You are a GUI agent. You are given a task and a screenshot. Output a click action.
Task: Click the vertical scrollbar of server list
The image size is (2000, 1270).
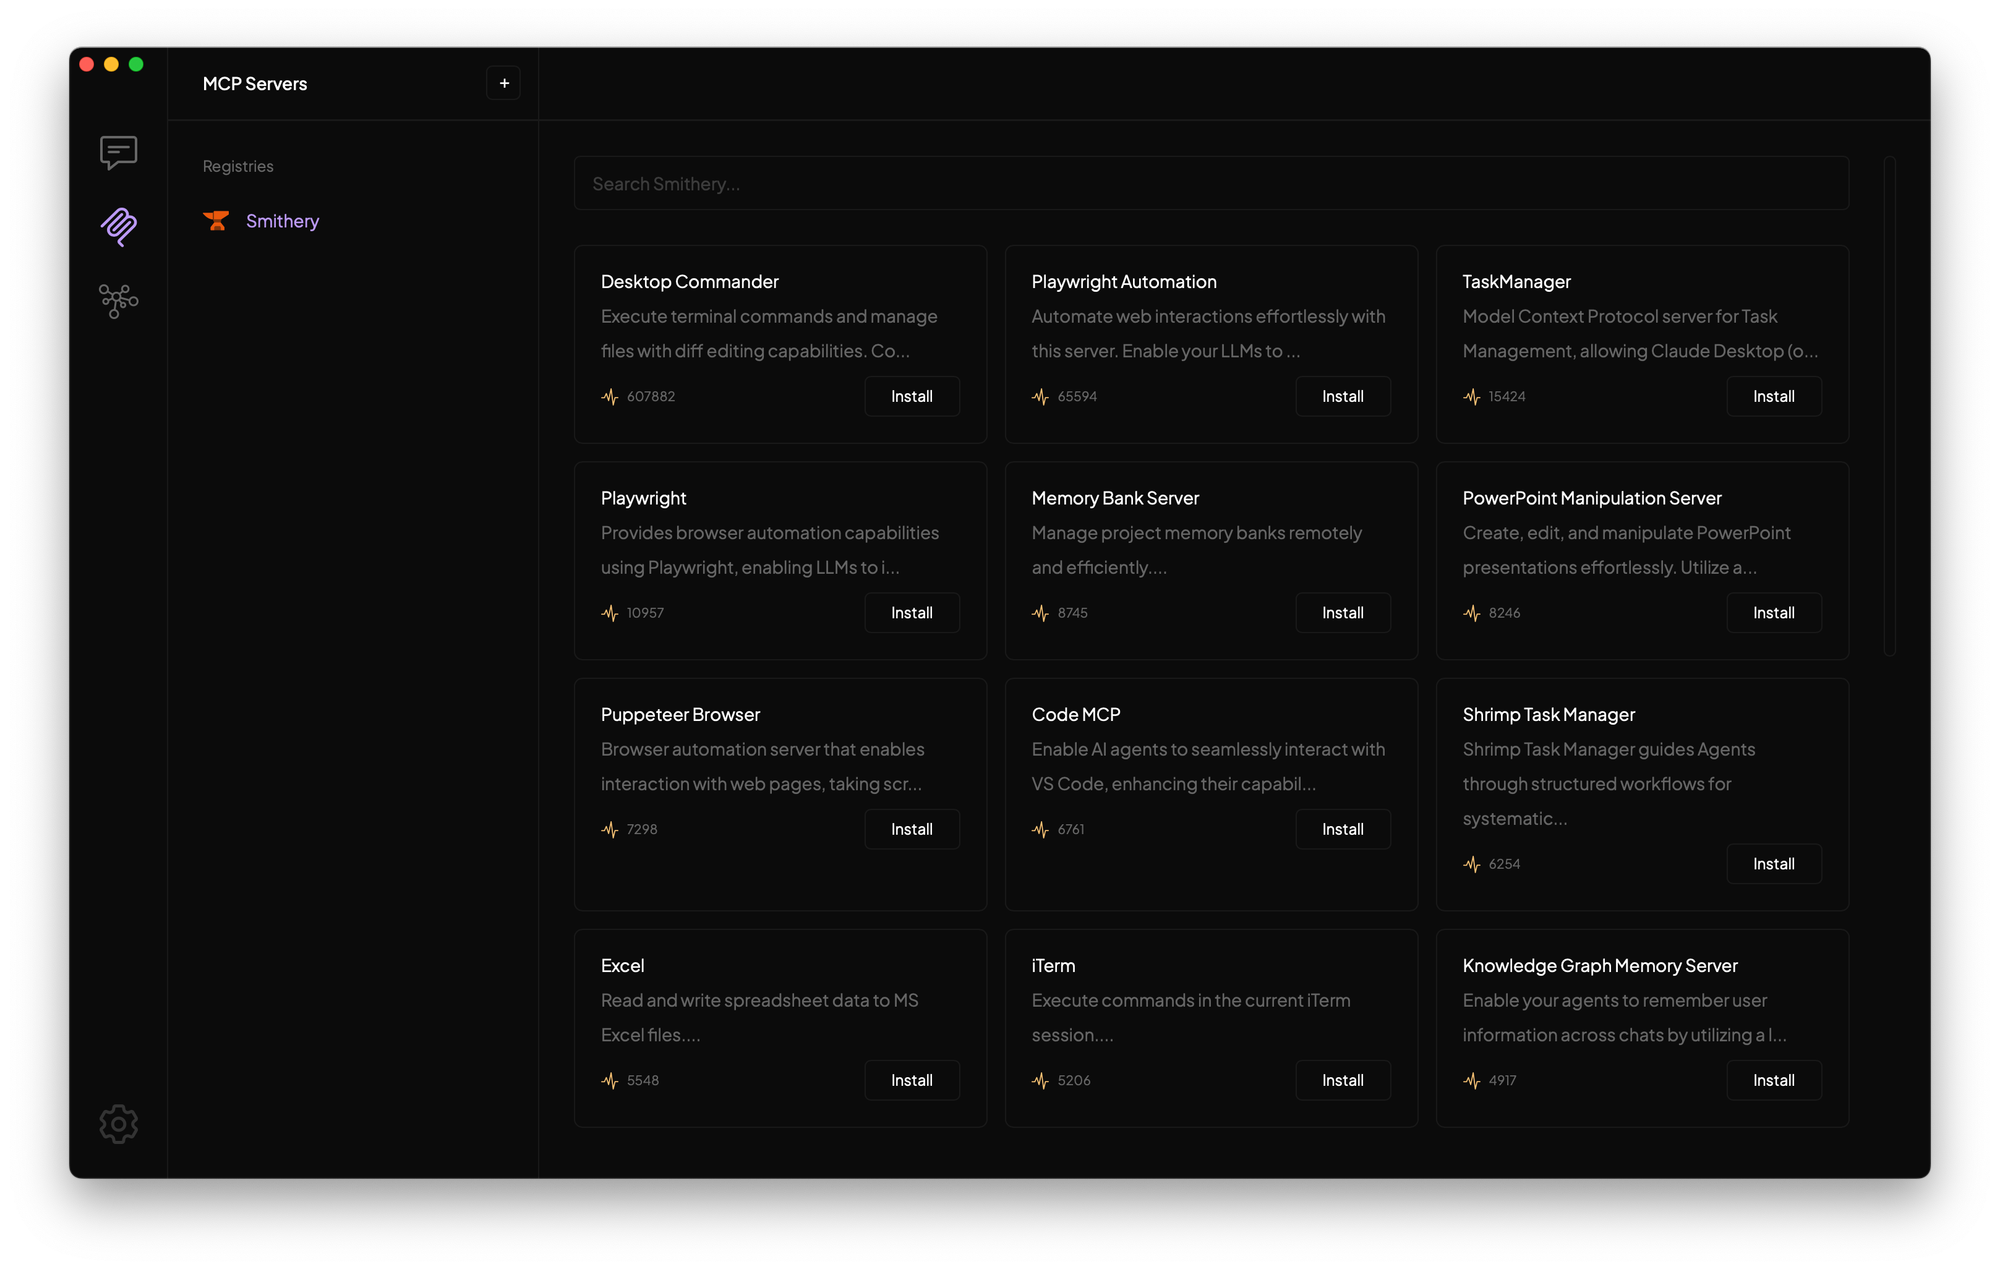[x=1889, y=406]
